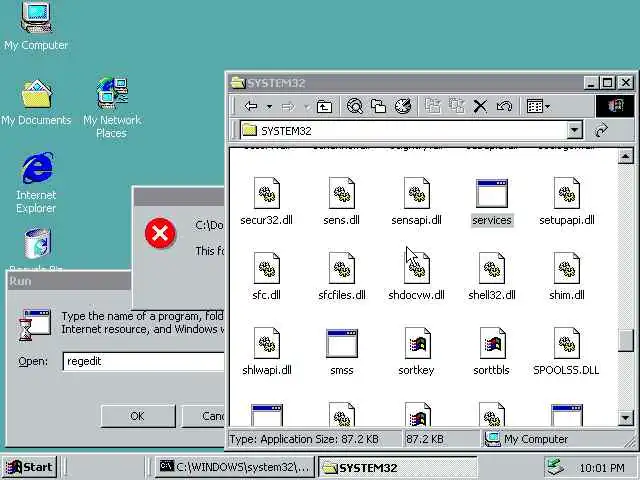The height and width of the screenshot is (480, 640).
Task: Click the Back arrow in SYSTEM32 toolbar
Action: 251,107
